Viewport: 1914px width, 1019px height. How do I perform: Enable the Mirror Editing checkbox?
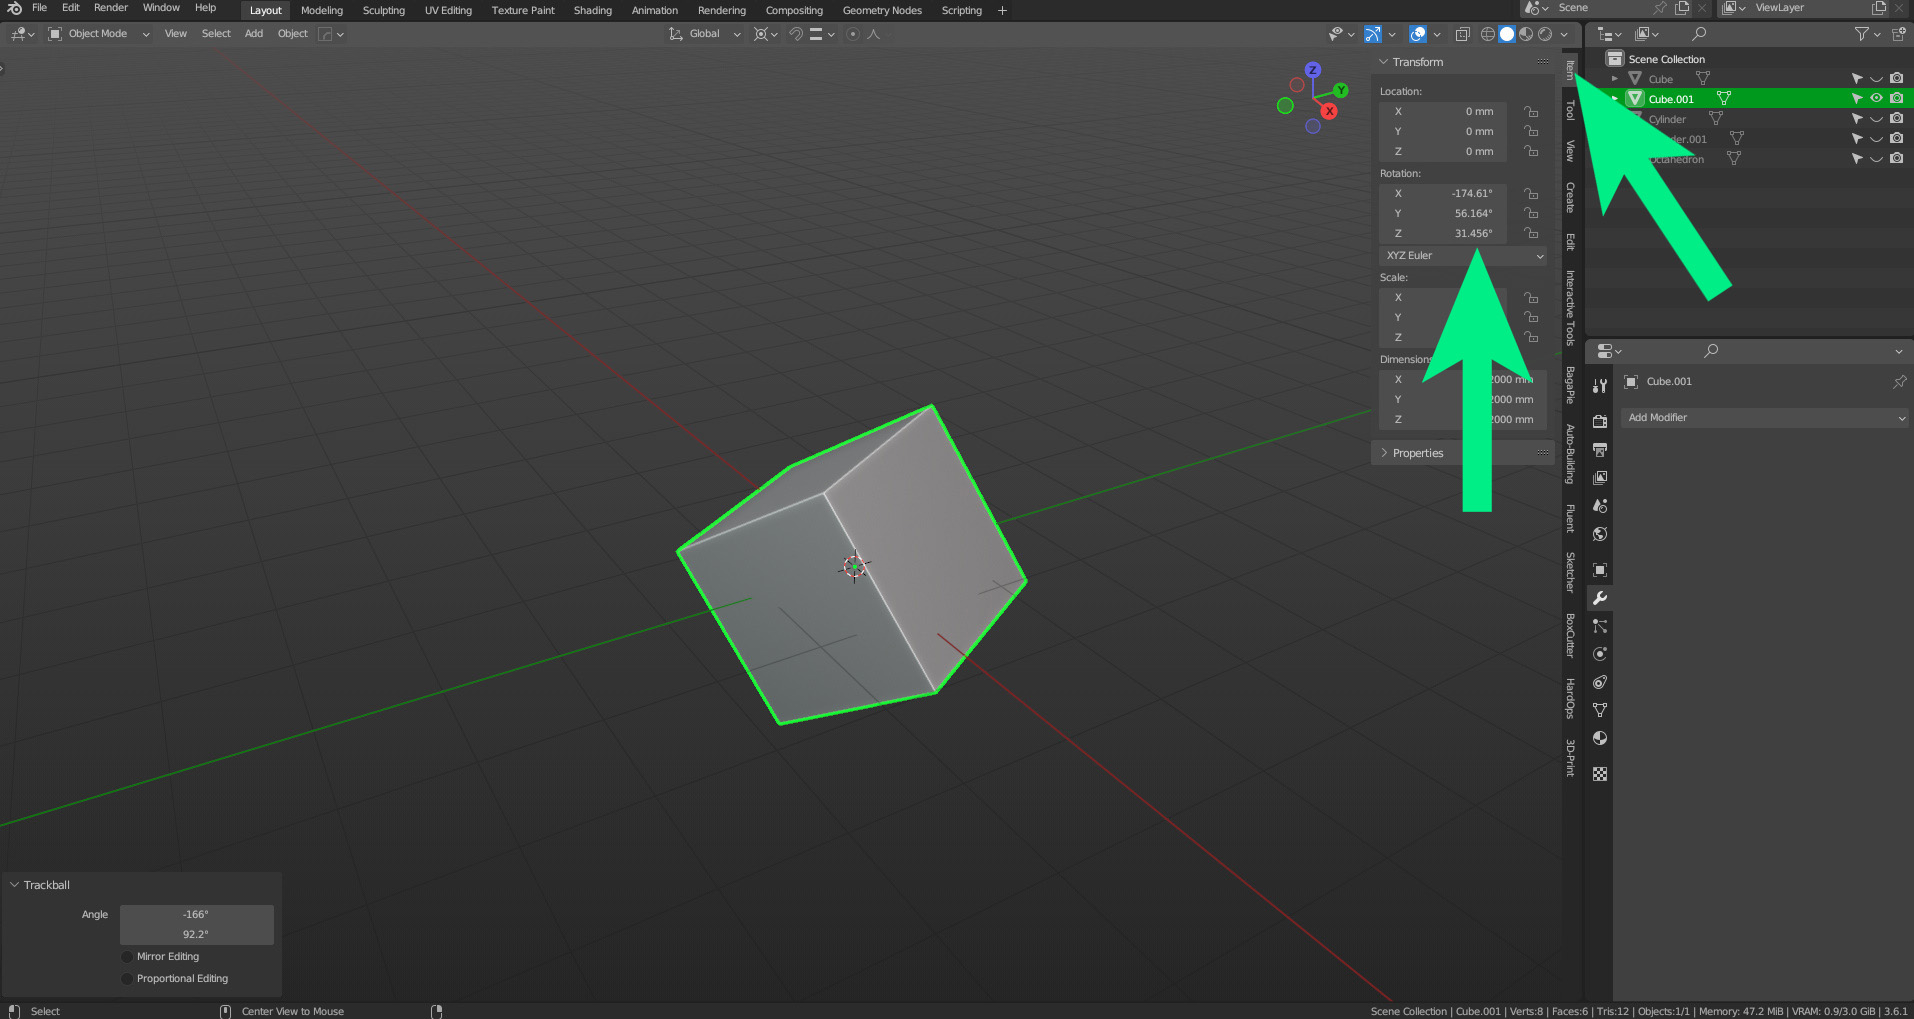pyautogui.click(x=128, y=957)
